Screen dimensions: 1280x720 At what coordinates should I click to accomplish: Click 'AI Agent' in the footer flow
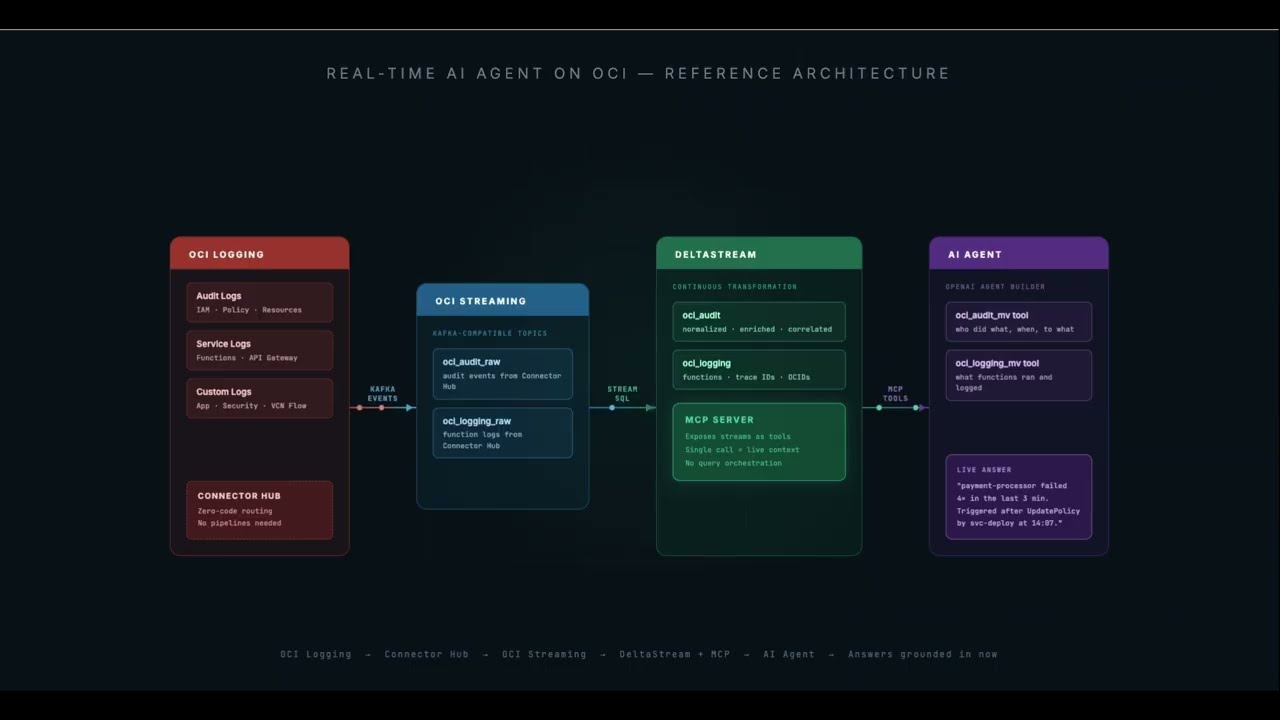click(x=789, y=654)
